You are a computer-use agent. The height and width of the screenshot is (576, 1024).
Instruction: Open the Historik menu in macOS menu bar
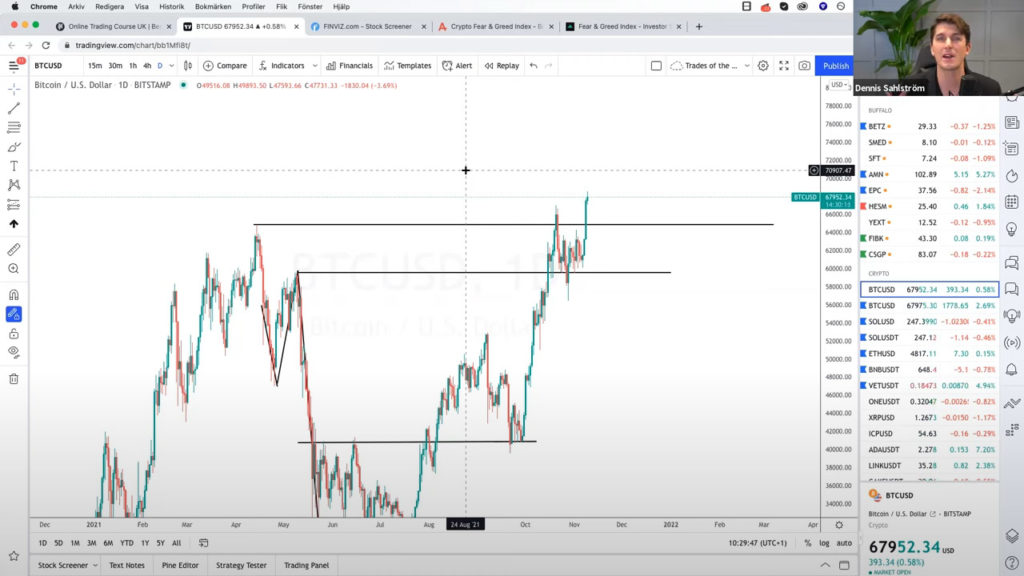coord(172,7)
